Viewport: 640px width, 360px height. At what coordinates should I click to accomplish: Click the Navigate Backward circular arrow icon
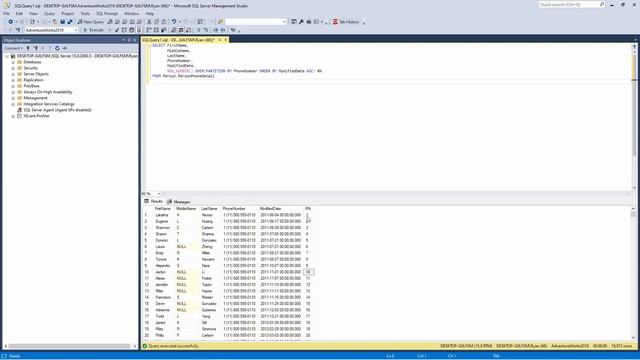[x=11, y=22]
